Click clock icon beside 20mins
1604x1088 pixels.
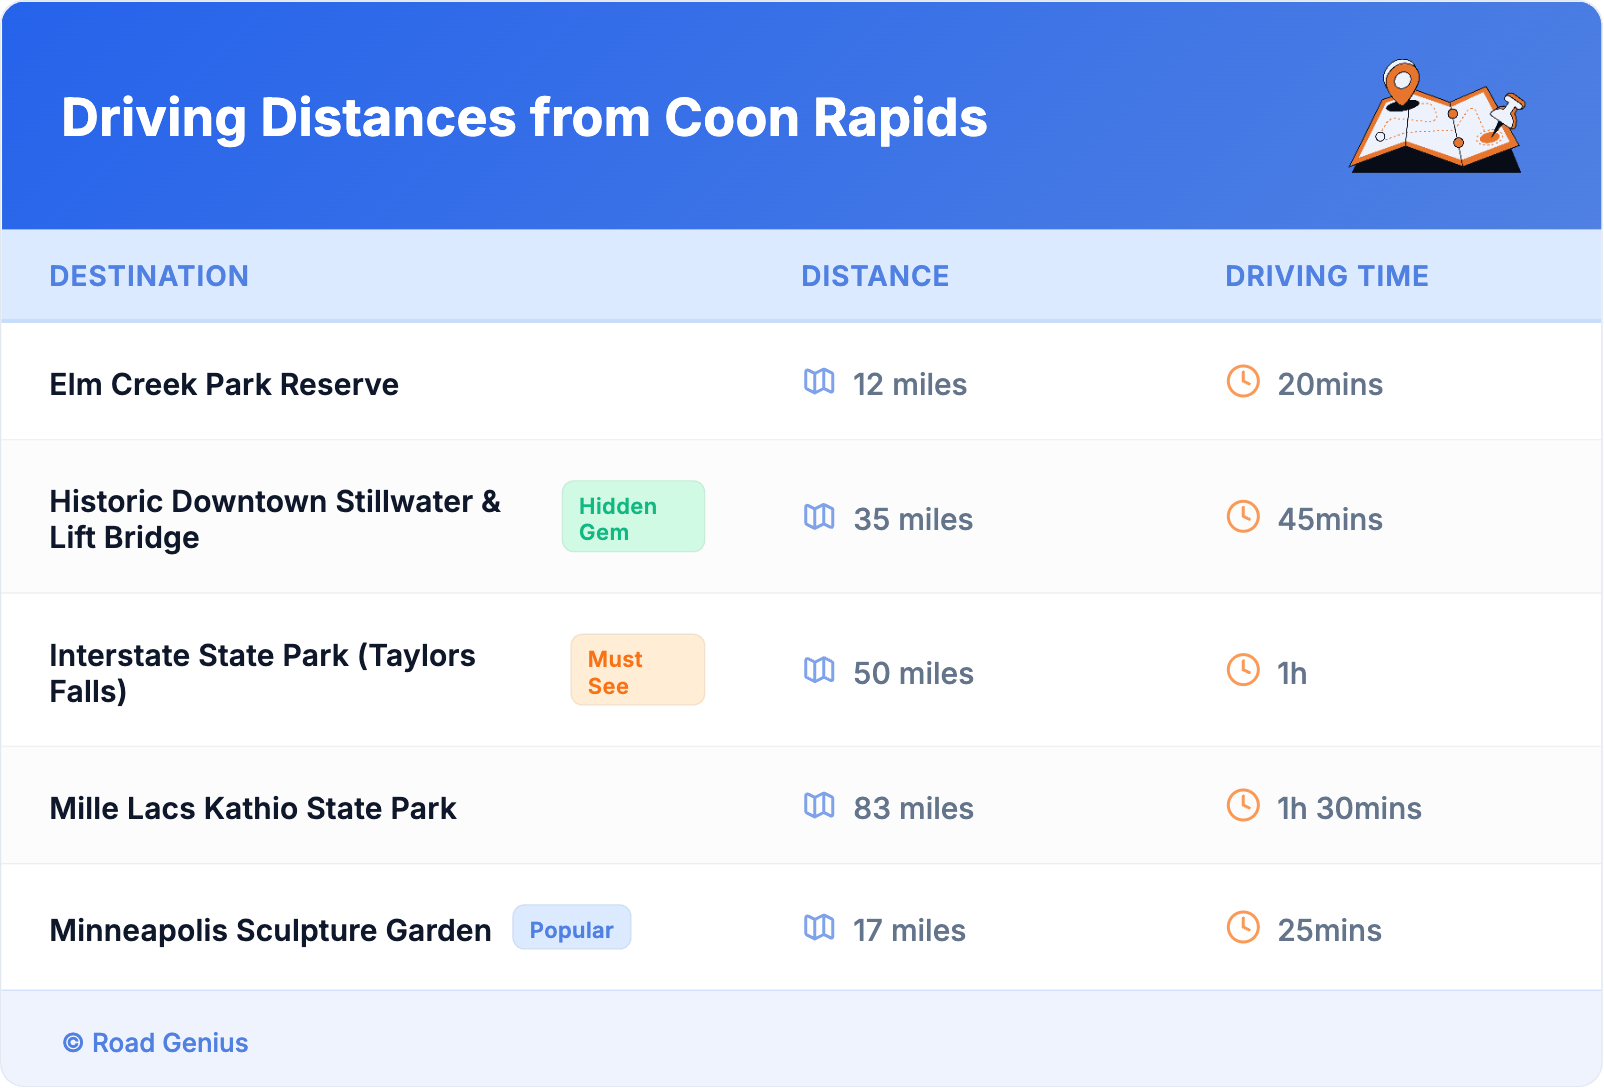1243,382
